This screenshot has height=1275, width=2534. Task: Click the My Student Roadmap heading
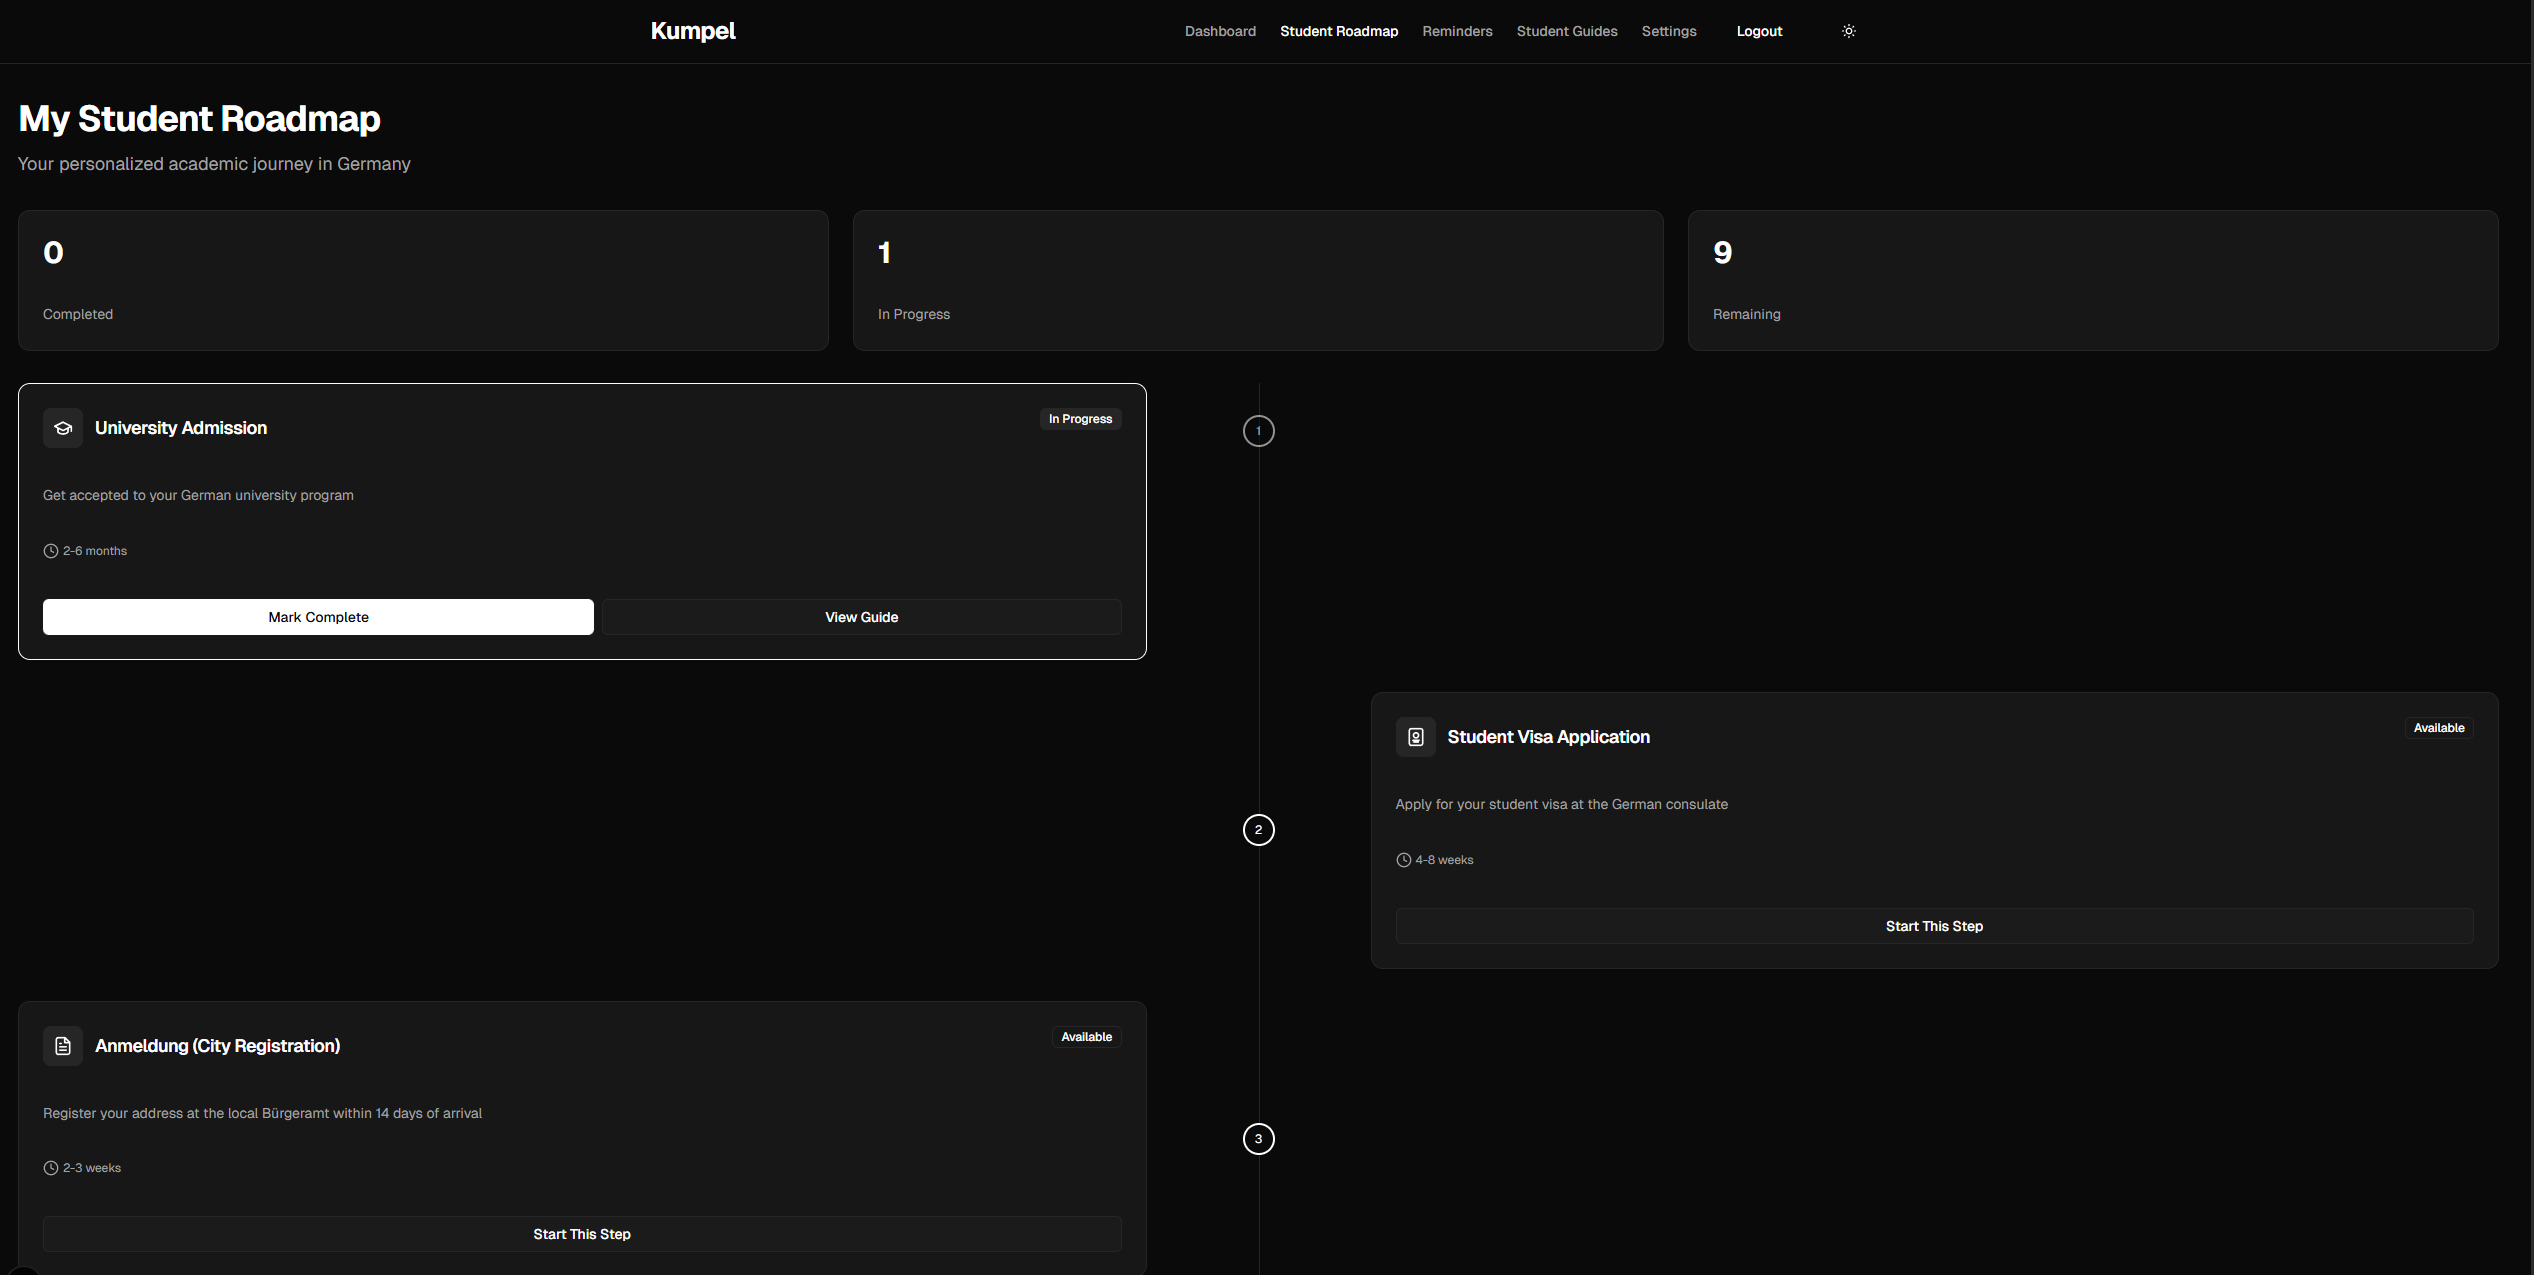click(199, 119)
